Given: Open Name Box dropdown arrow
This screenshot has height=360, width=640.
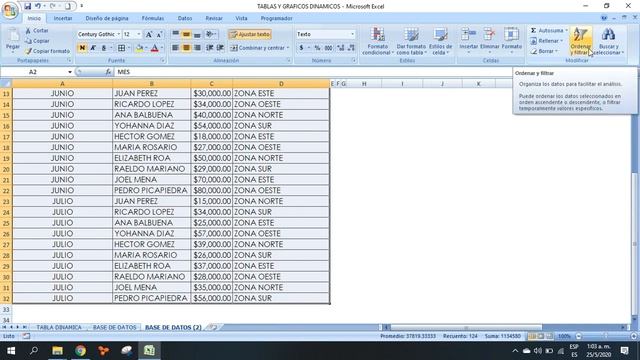Looking at the screenshot, I should 70,72.
